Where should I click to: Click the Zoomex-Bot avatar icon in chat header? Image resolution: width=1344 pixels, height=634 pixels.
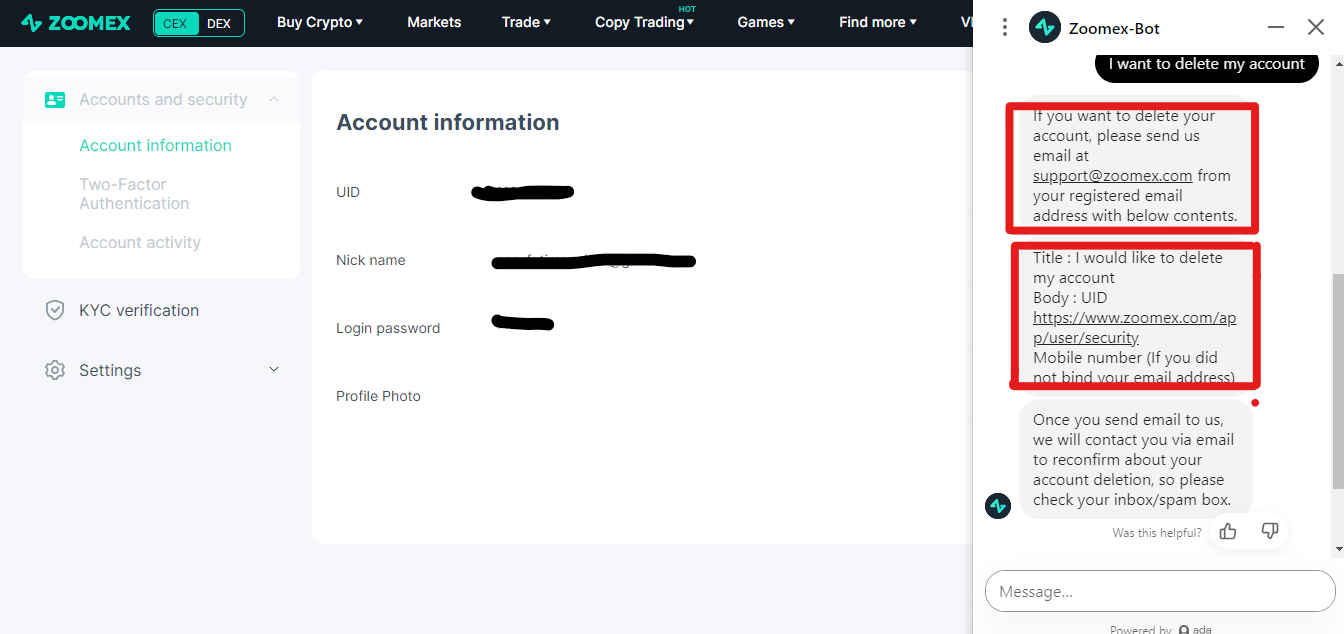1044,28
